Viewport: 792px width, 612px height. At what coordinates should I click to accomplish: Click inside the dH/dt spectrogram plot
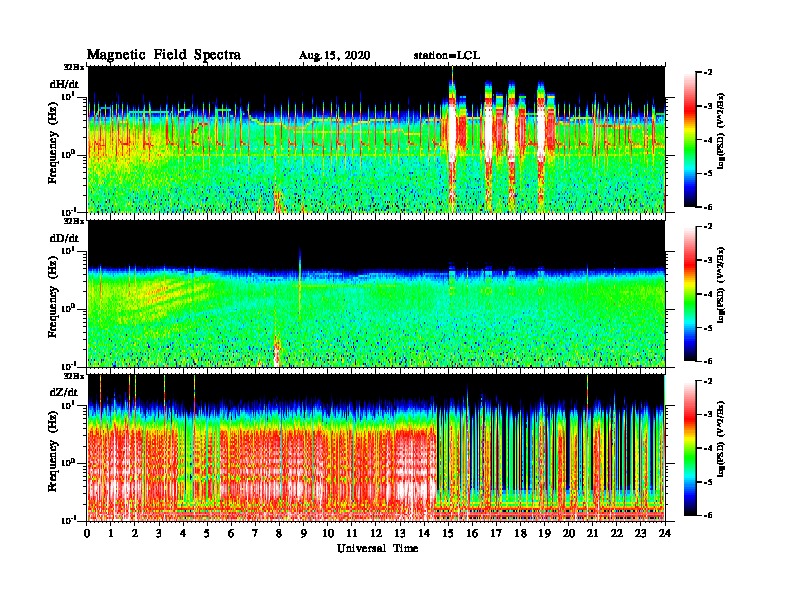376,139
